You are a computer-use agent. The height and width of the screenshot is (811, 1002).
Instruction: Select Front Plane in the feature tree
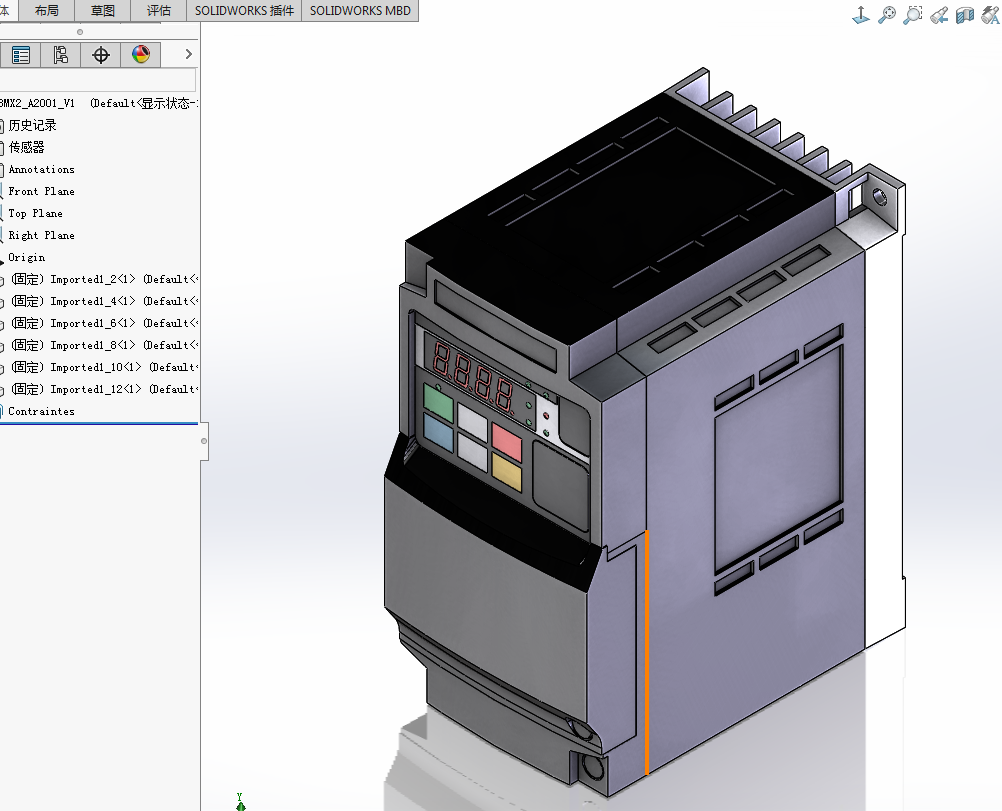[41, 191]
